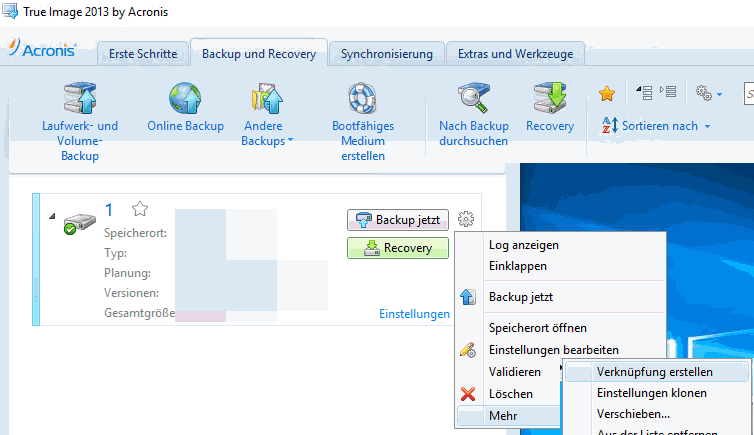Click the backup 1 drive icon
Screen dimensions: 754x435
point(79,224)
